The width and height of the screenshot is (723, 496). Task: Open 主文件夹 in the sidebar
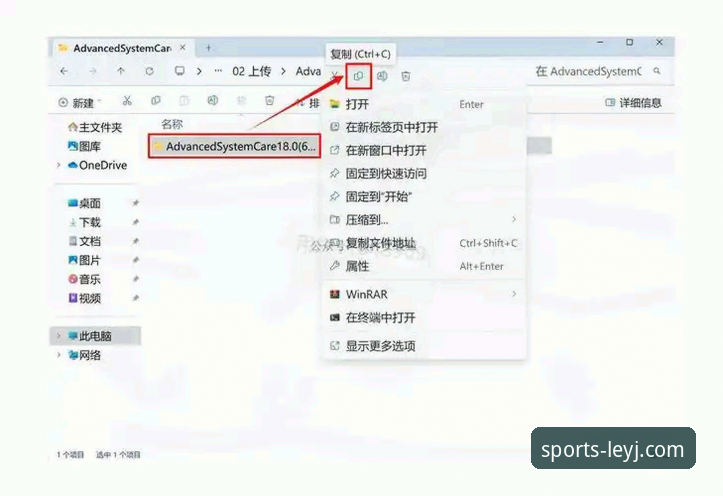[x=95, y=127]
